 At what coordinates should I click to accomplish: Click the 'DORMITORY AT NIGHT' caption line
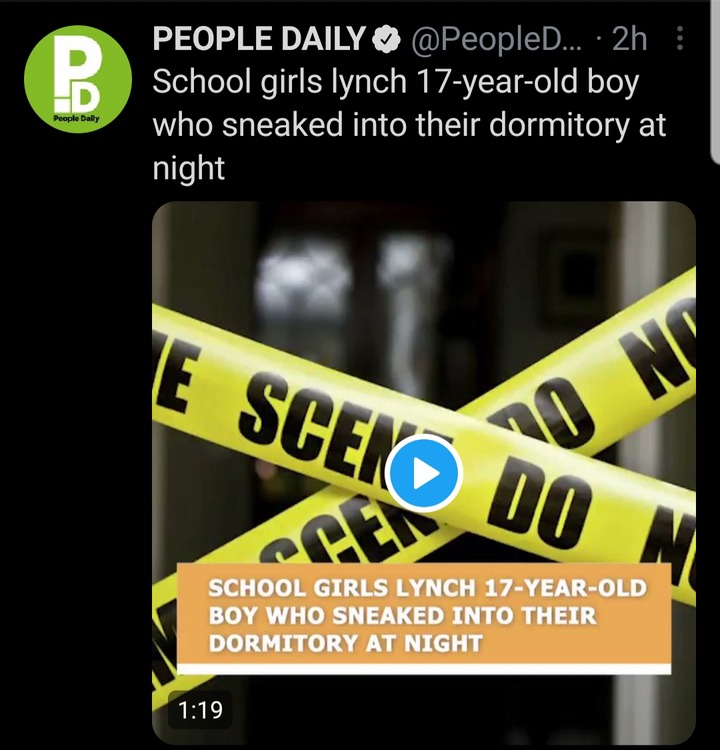(x=345, y=643)
